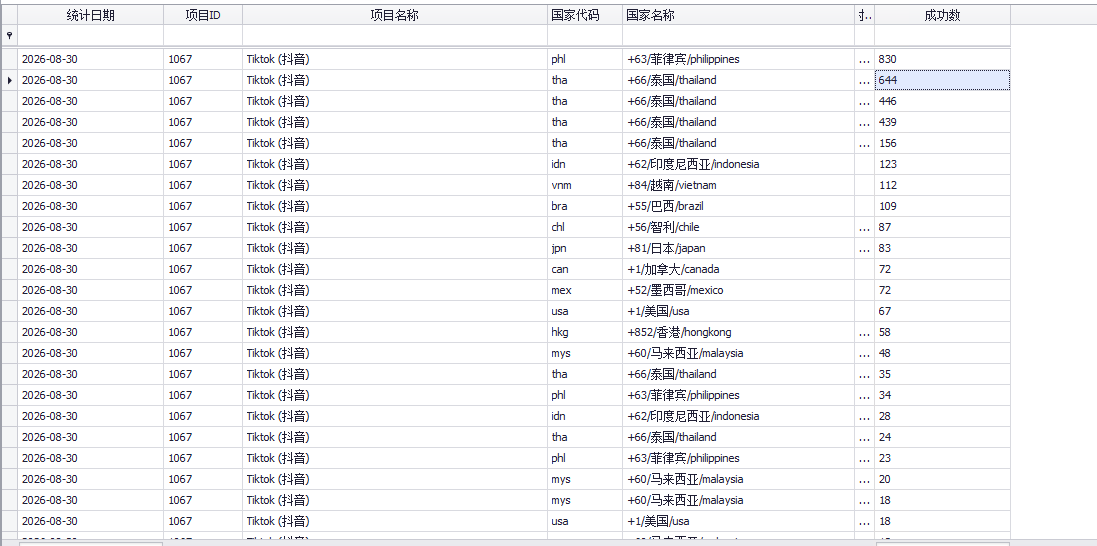The width and height of the screenshot is (1097, 546).
Task: Sort by the 项目名称 column header
Action: 395,15
